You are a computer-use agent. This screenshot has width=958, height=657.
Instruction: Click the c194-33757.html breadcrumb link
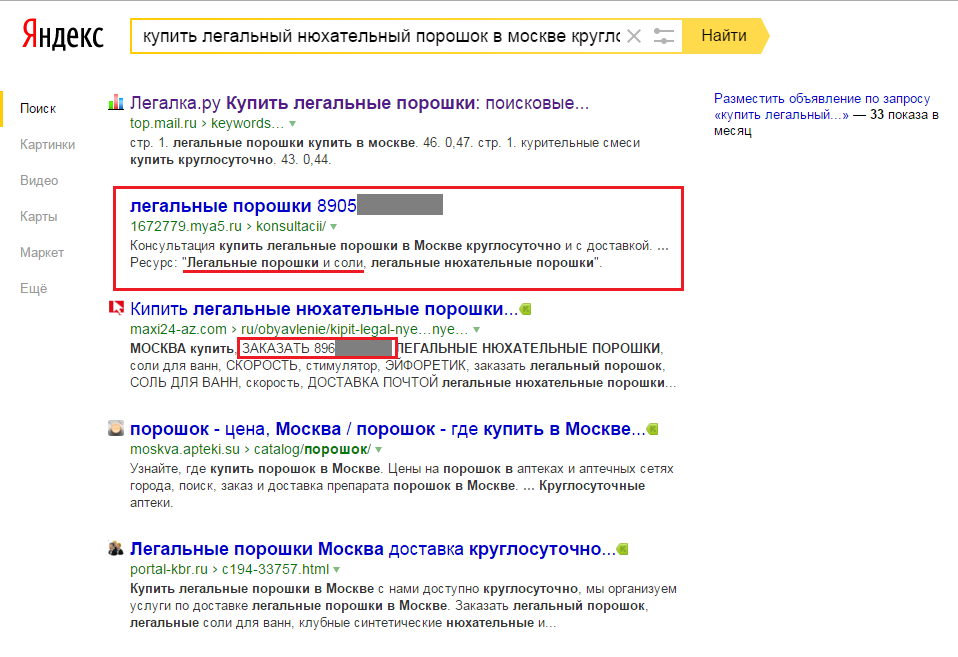[275, 569]
